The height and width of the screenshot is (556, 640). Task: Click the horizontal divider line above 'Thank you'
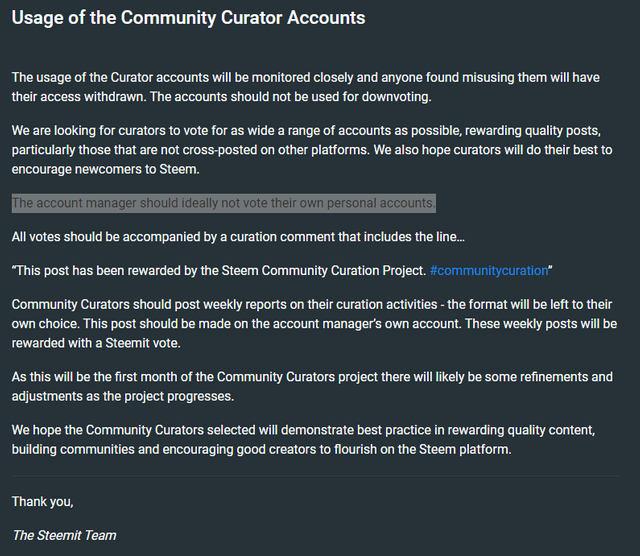point(316,476)
